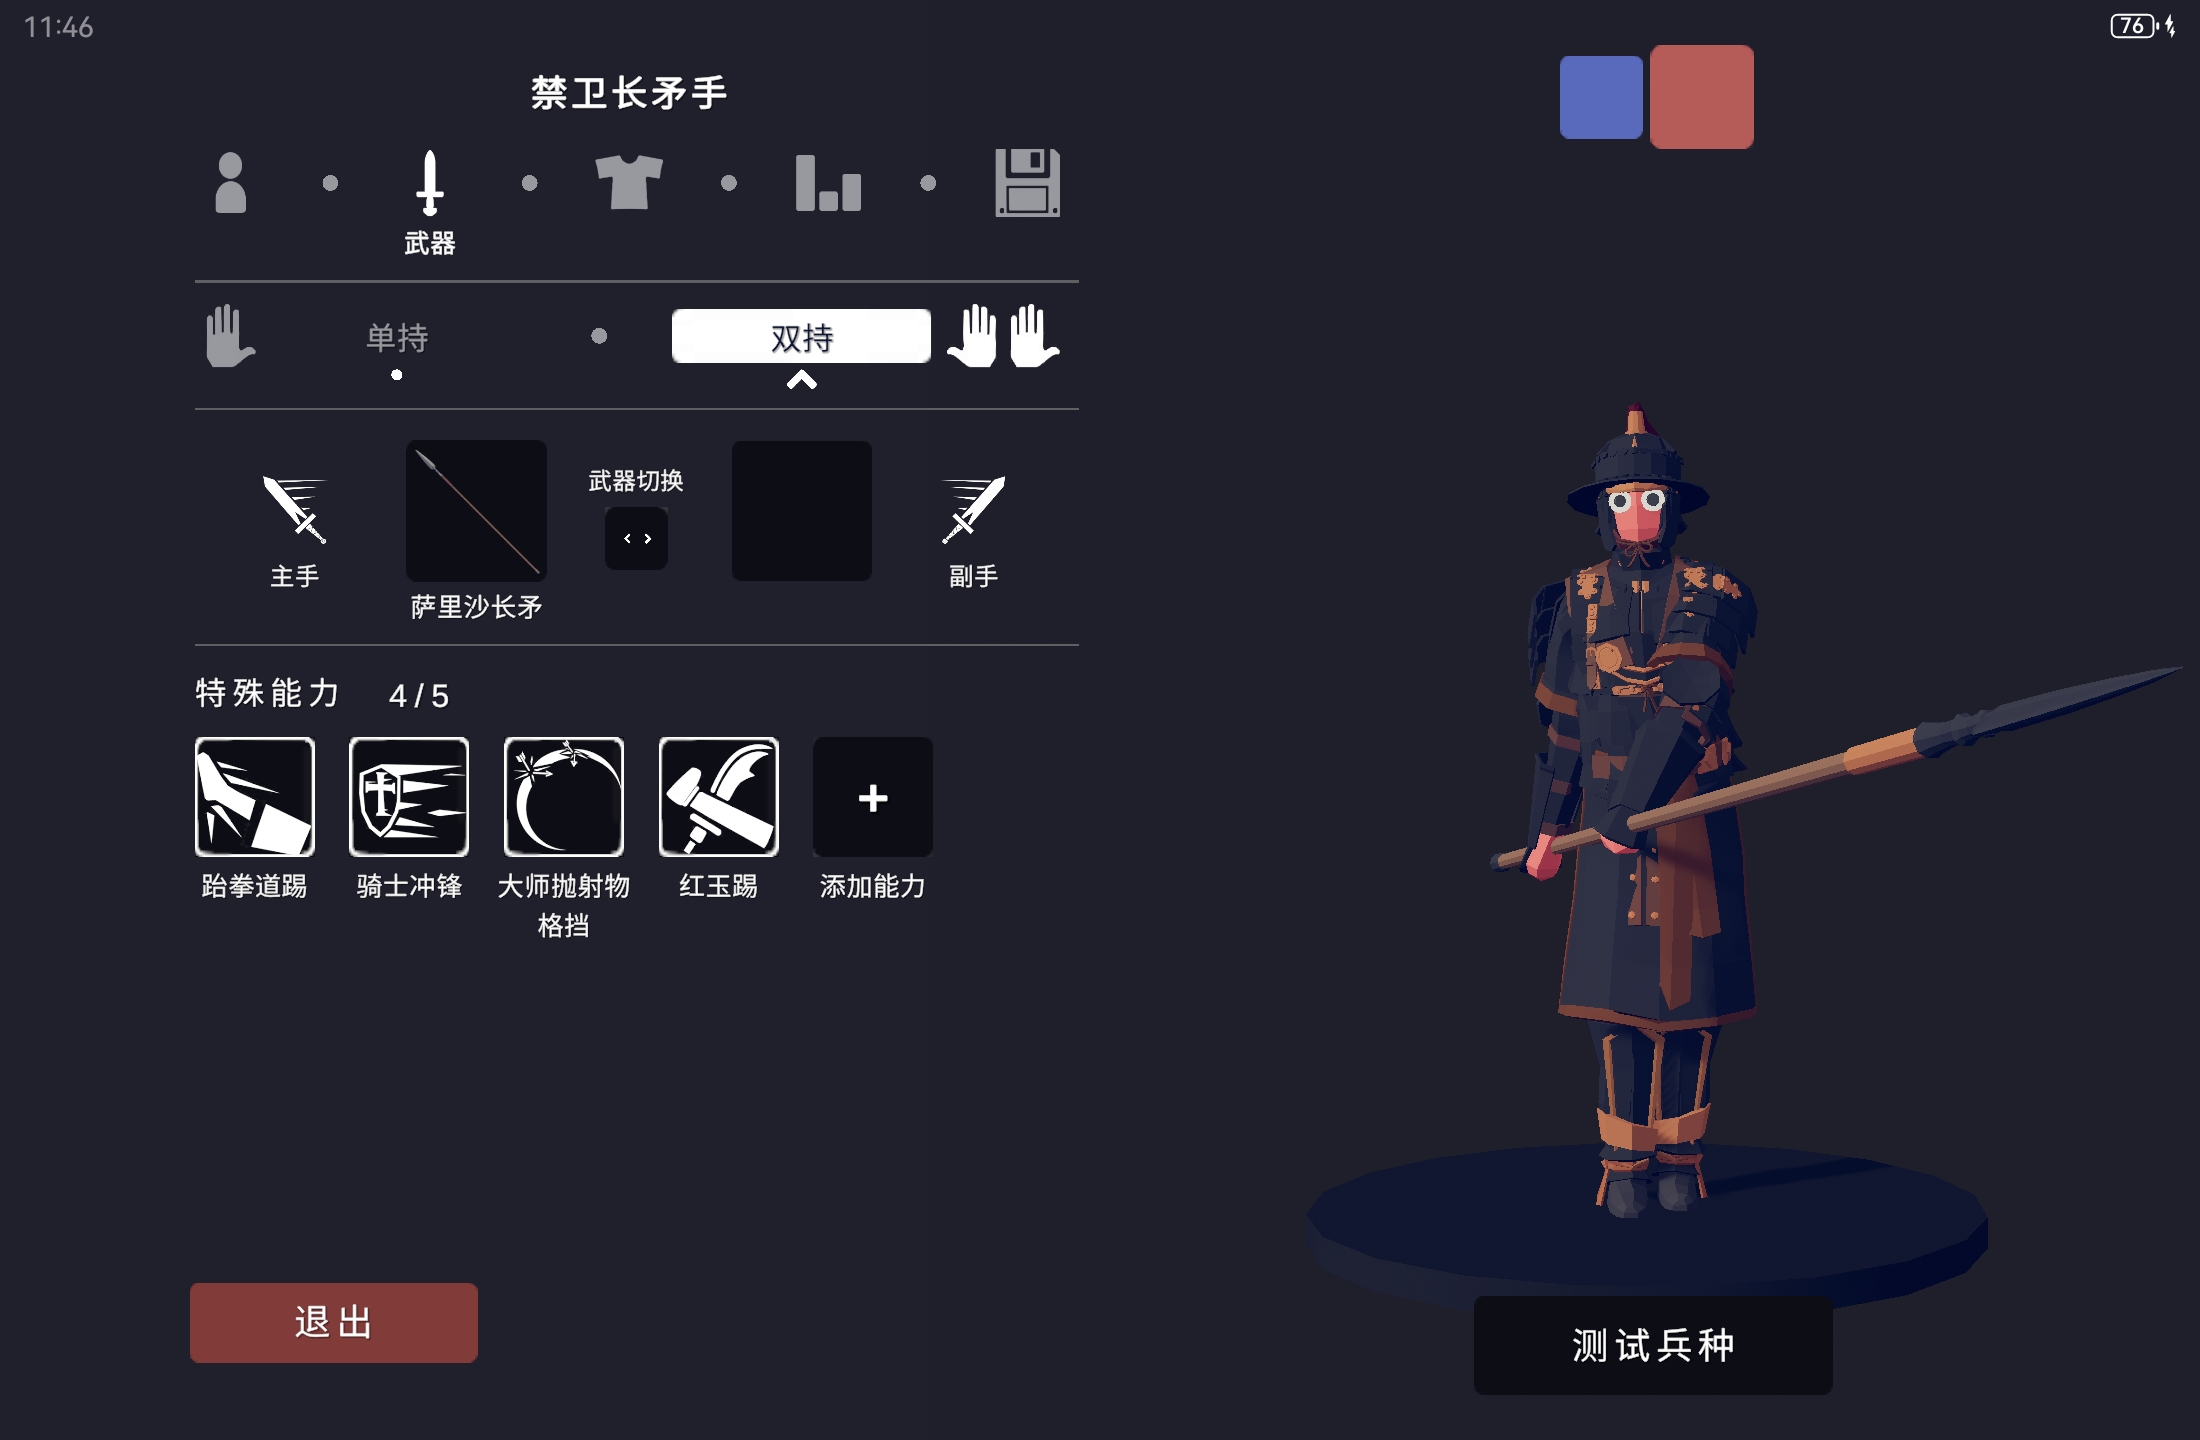The height and width of the screenshot is (1440, 2200).
Task: Open the 萨里沙长矛 weapon slot
Action: point(476,510)
